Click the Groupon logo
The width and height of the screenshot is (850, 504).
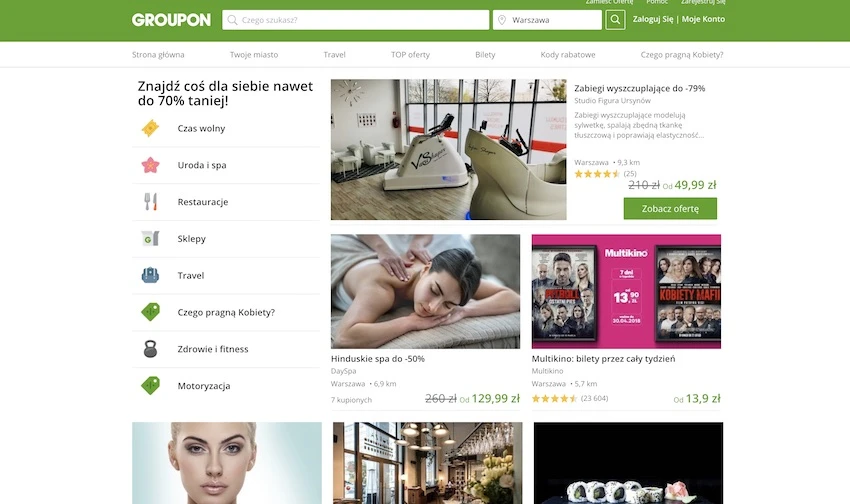pos(171,20)
